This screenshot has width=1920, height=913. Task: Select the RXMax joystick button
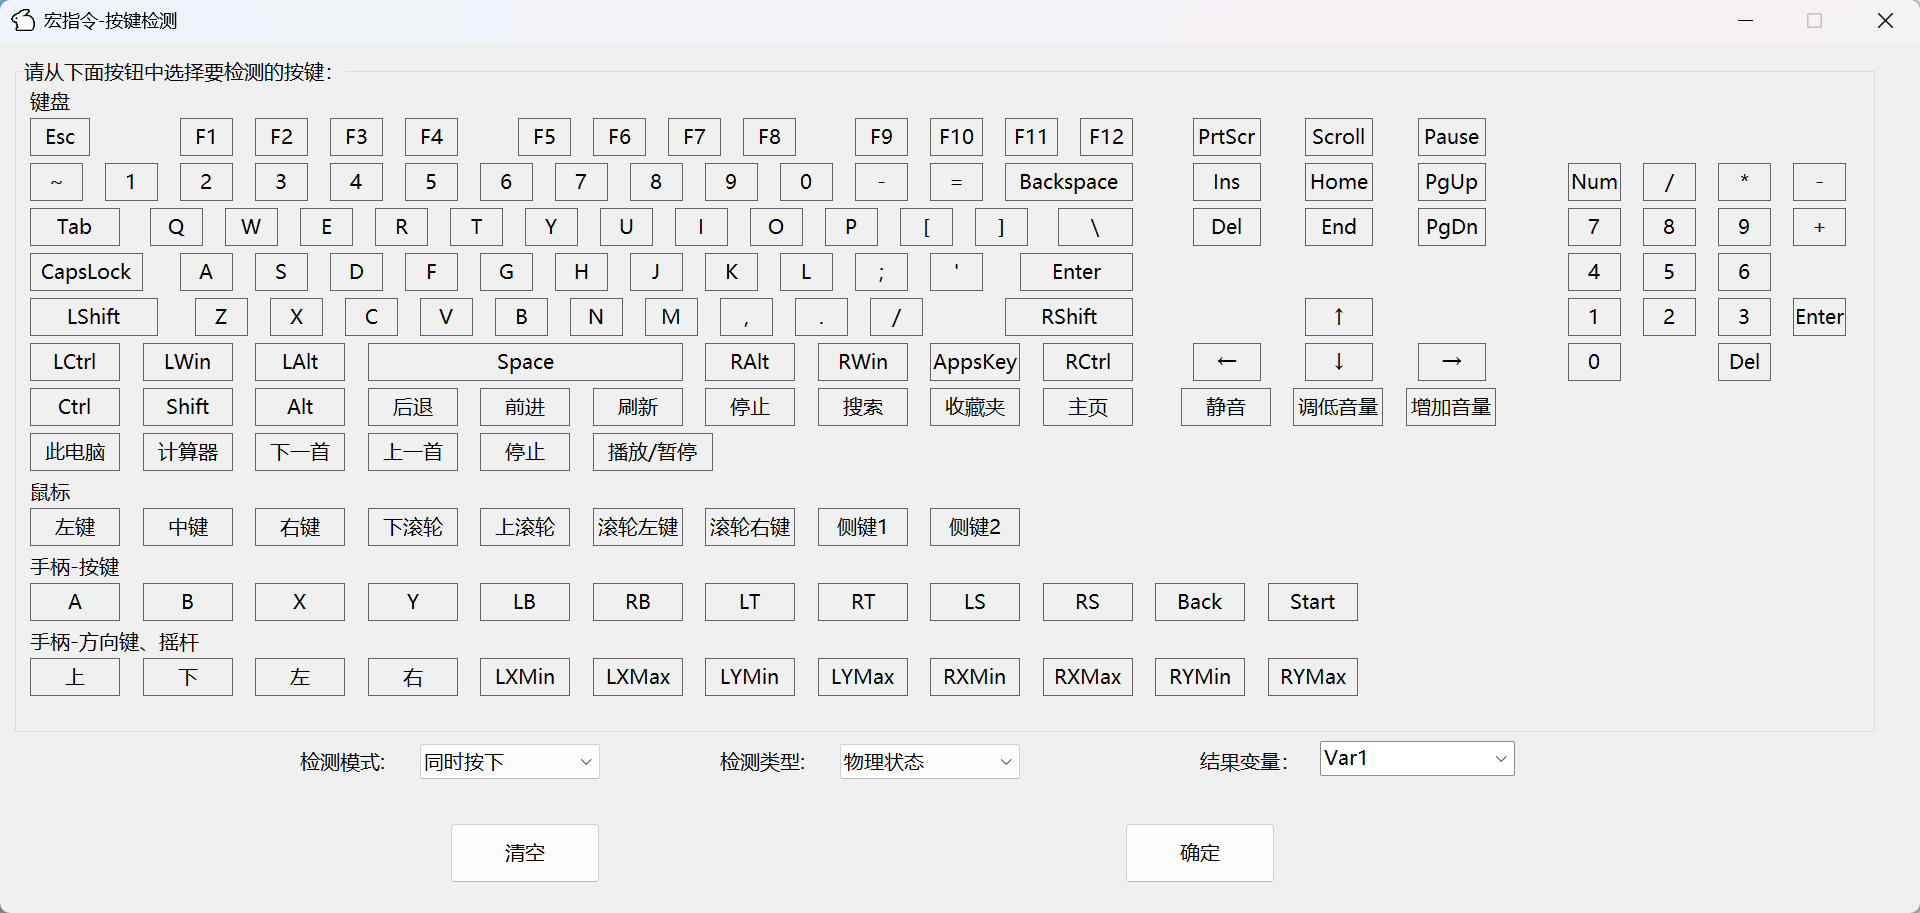click(1088, 677)
